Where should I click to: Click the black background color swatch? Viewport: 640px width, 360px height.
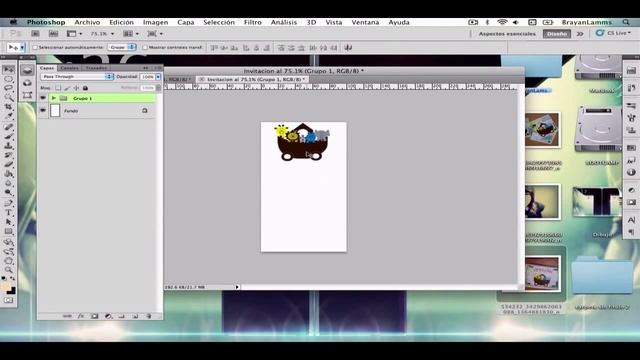12,291
